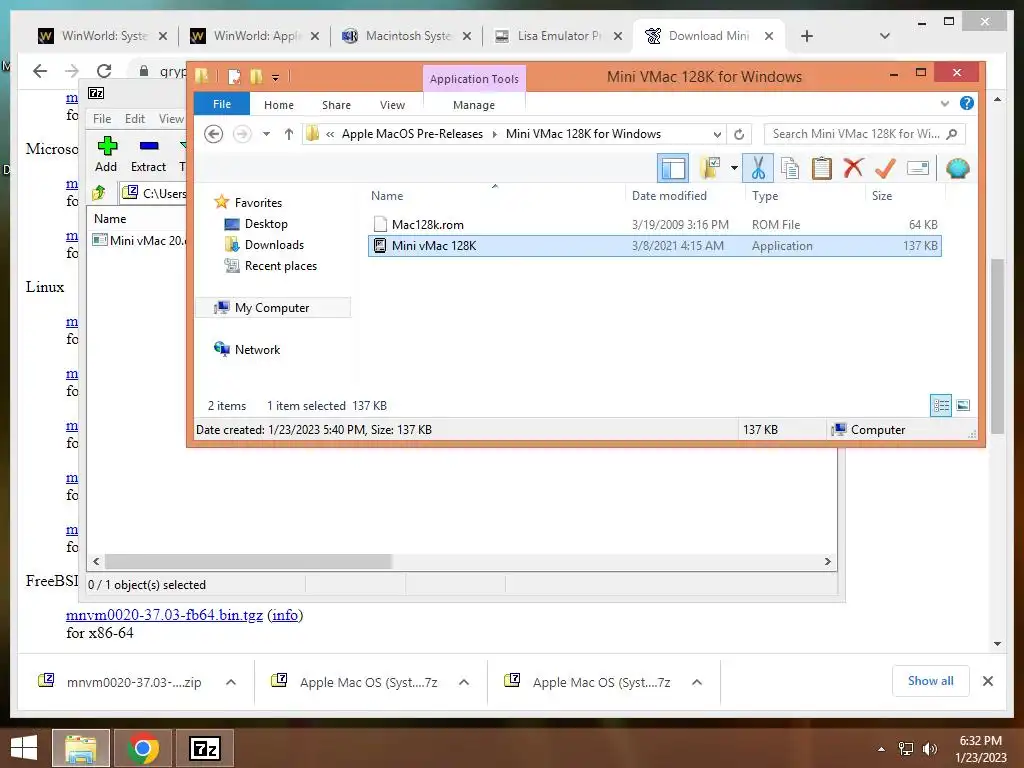The width and height of the screenshot is (1024, 768).
Task: Open Favorites in navigation pane
Action: tap(258, 203)
